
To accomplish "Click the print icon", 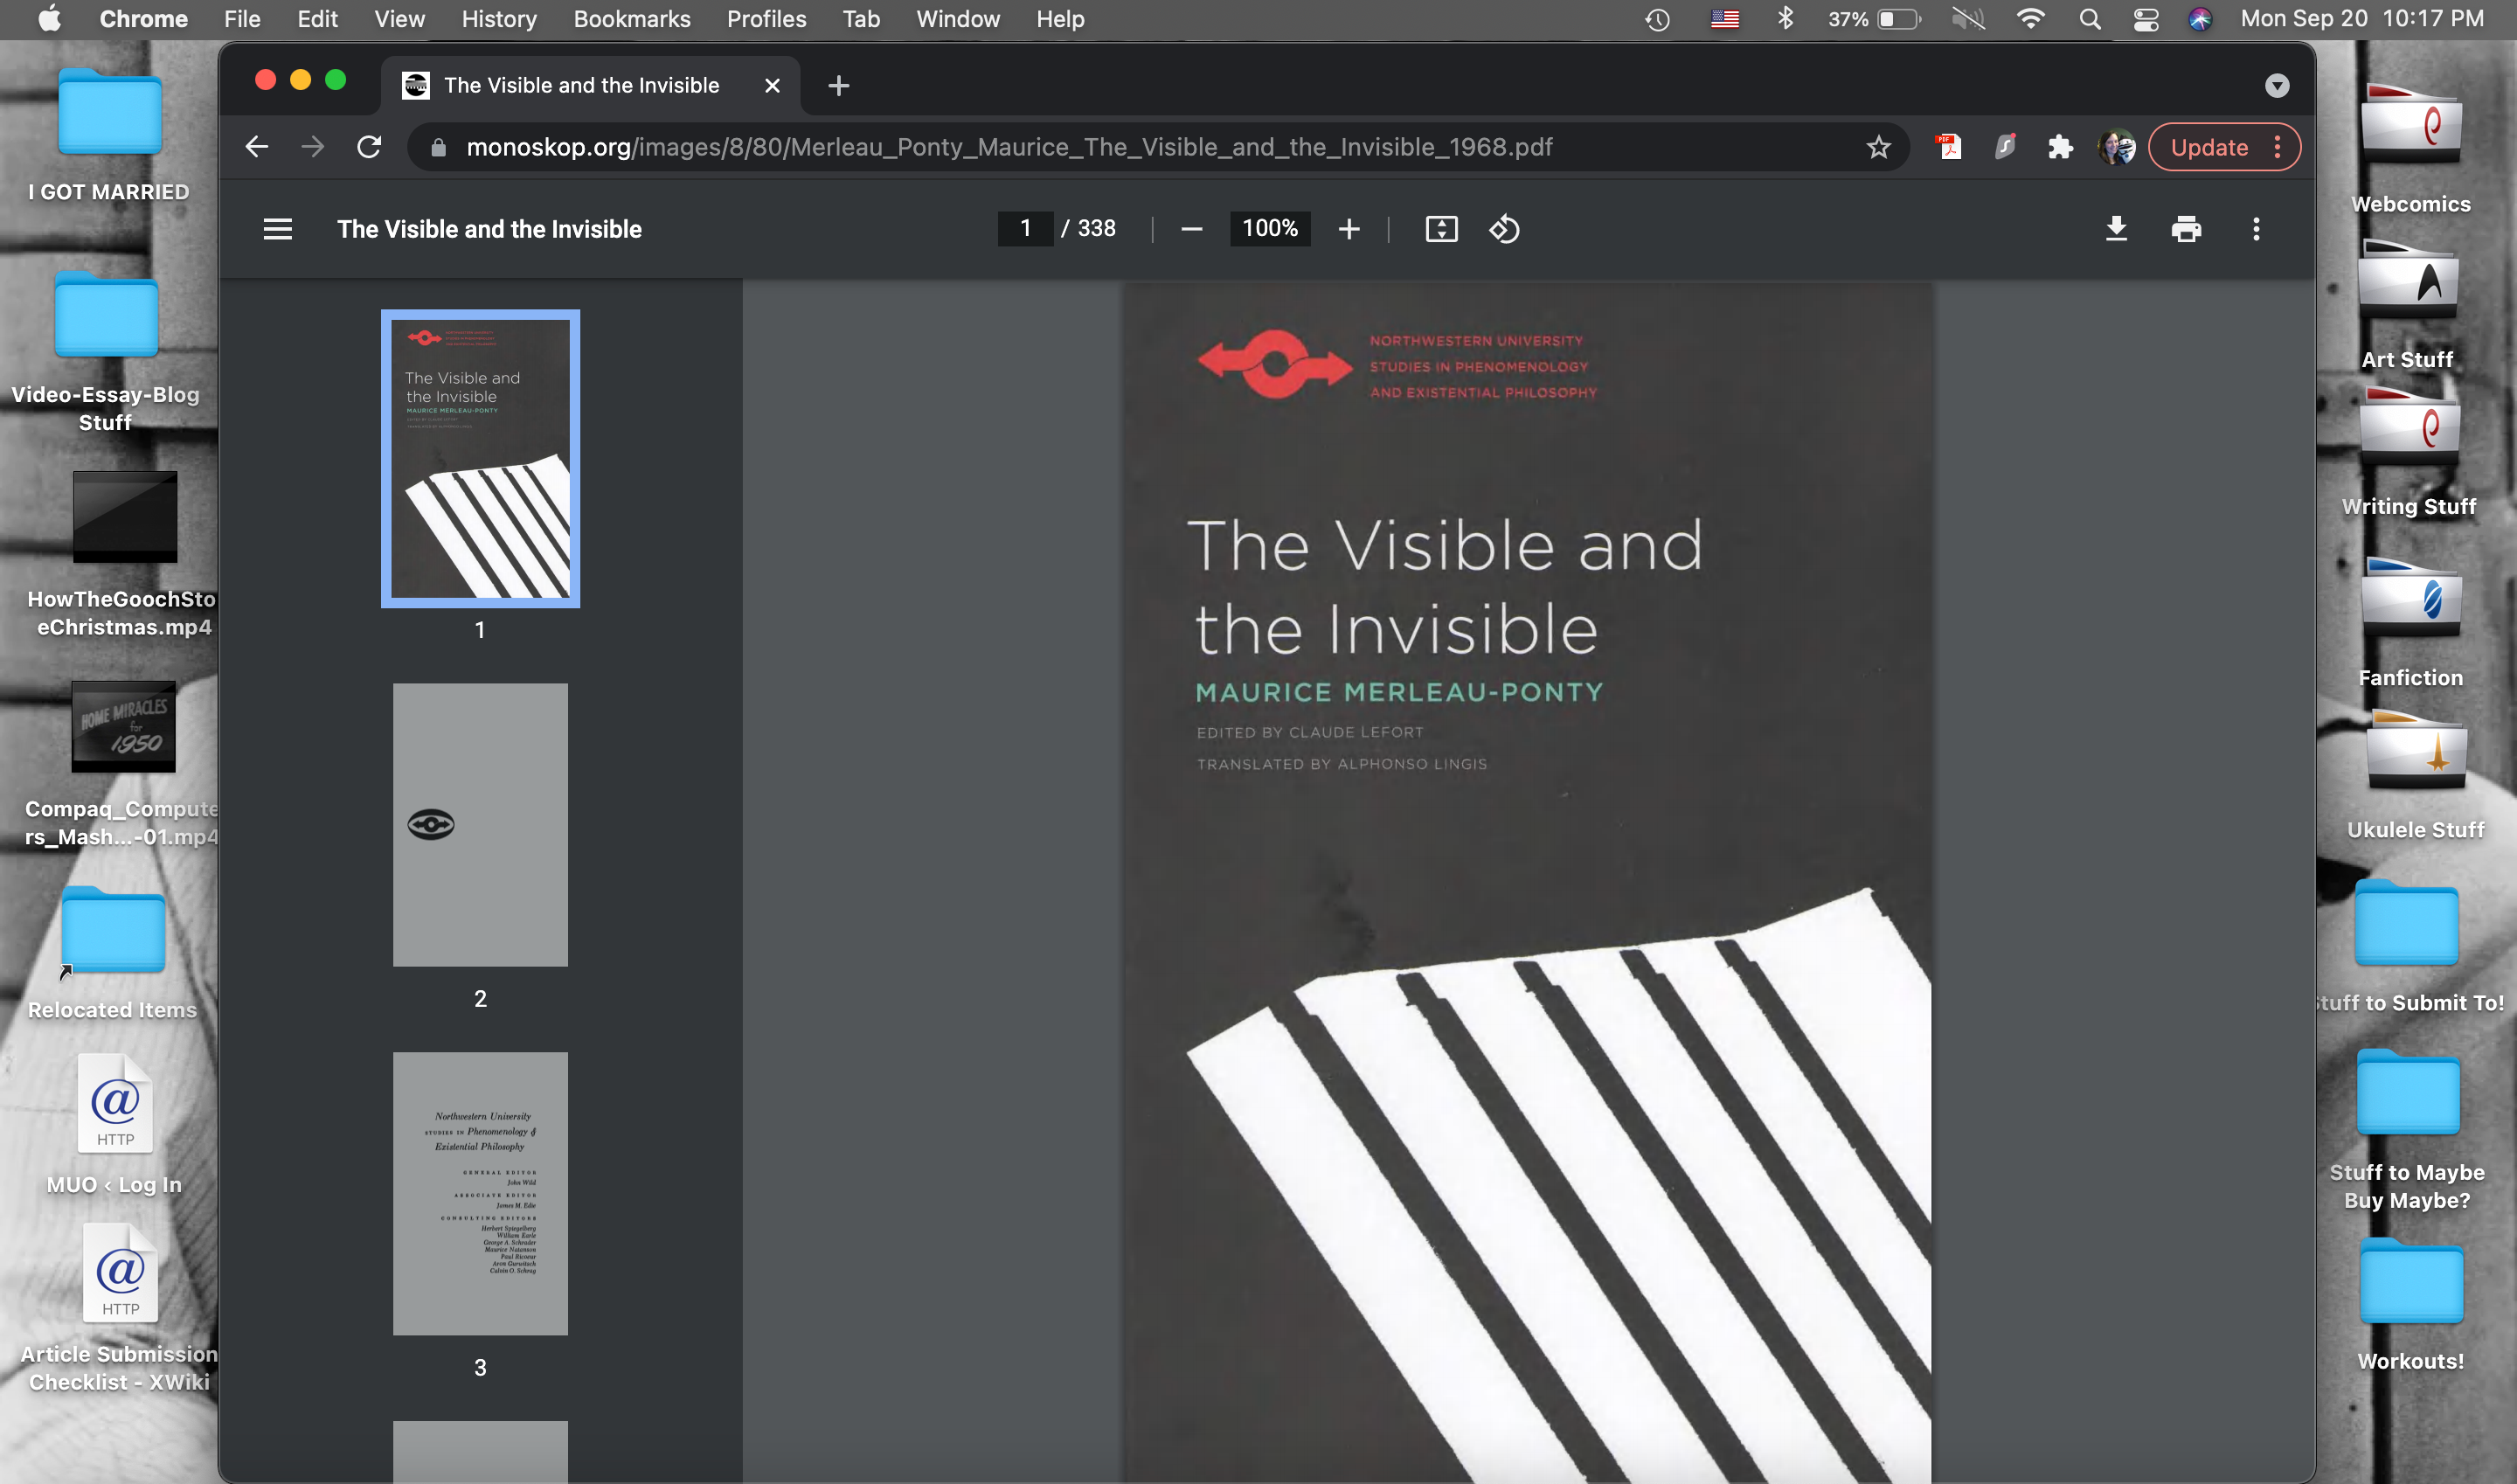I will 2185,228.
